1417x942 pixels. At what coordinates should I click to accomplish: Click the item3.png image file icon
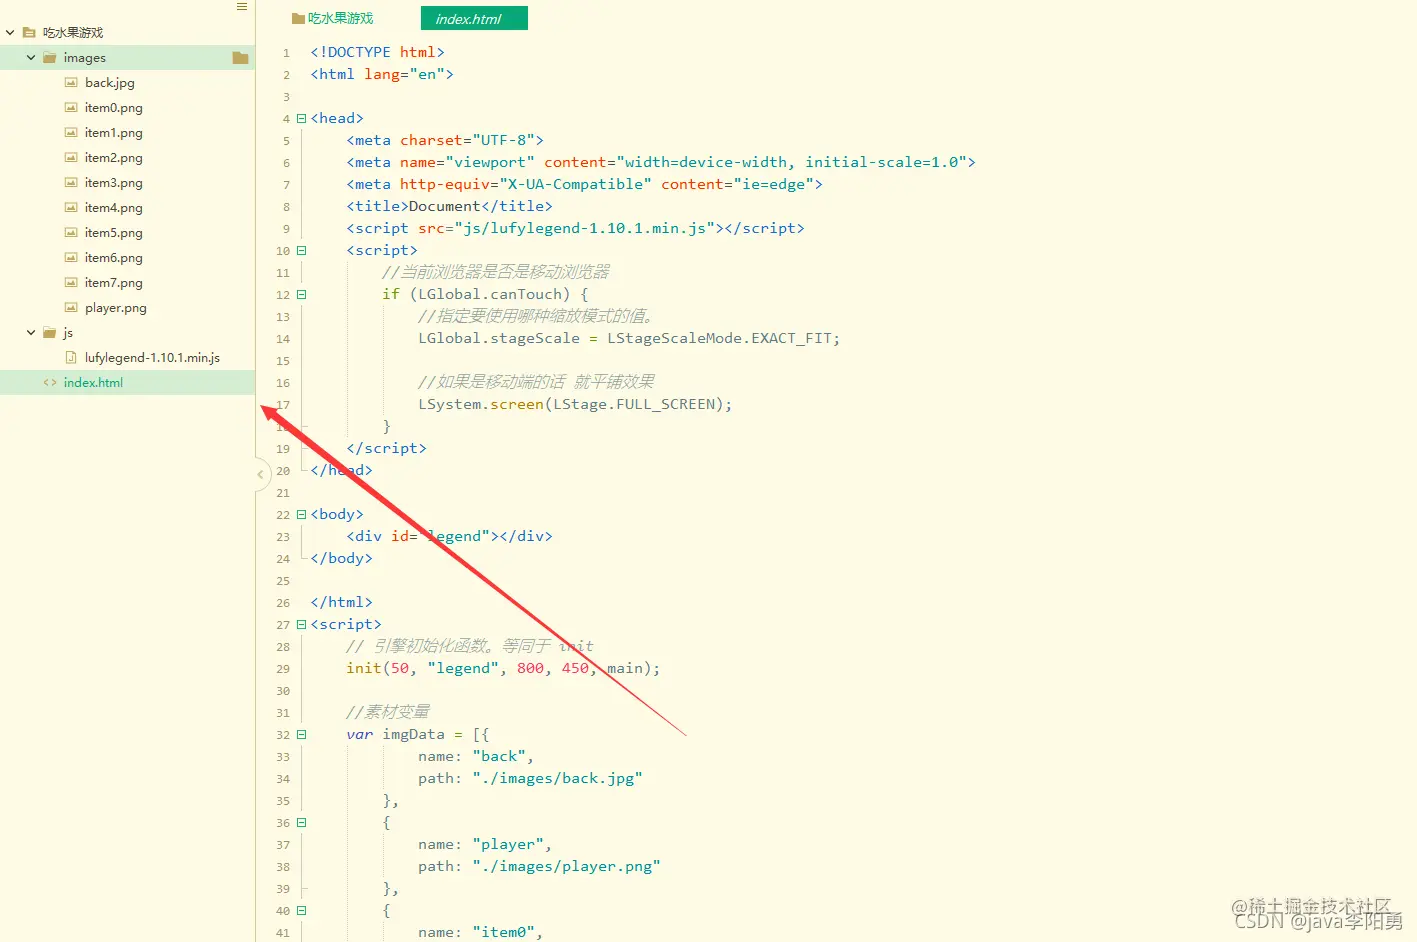[x=71, y=183]
